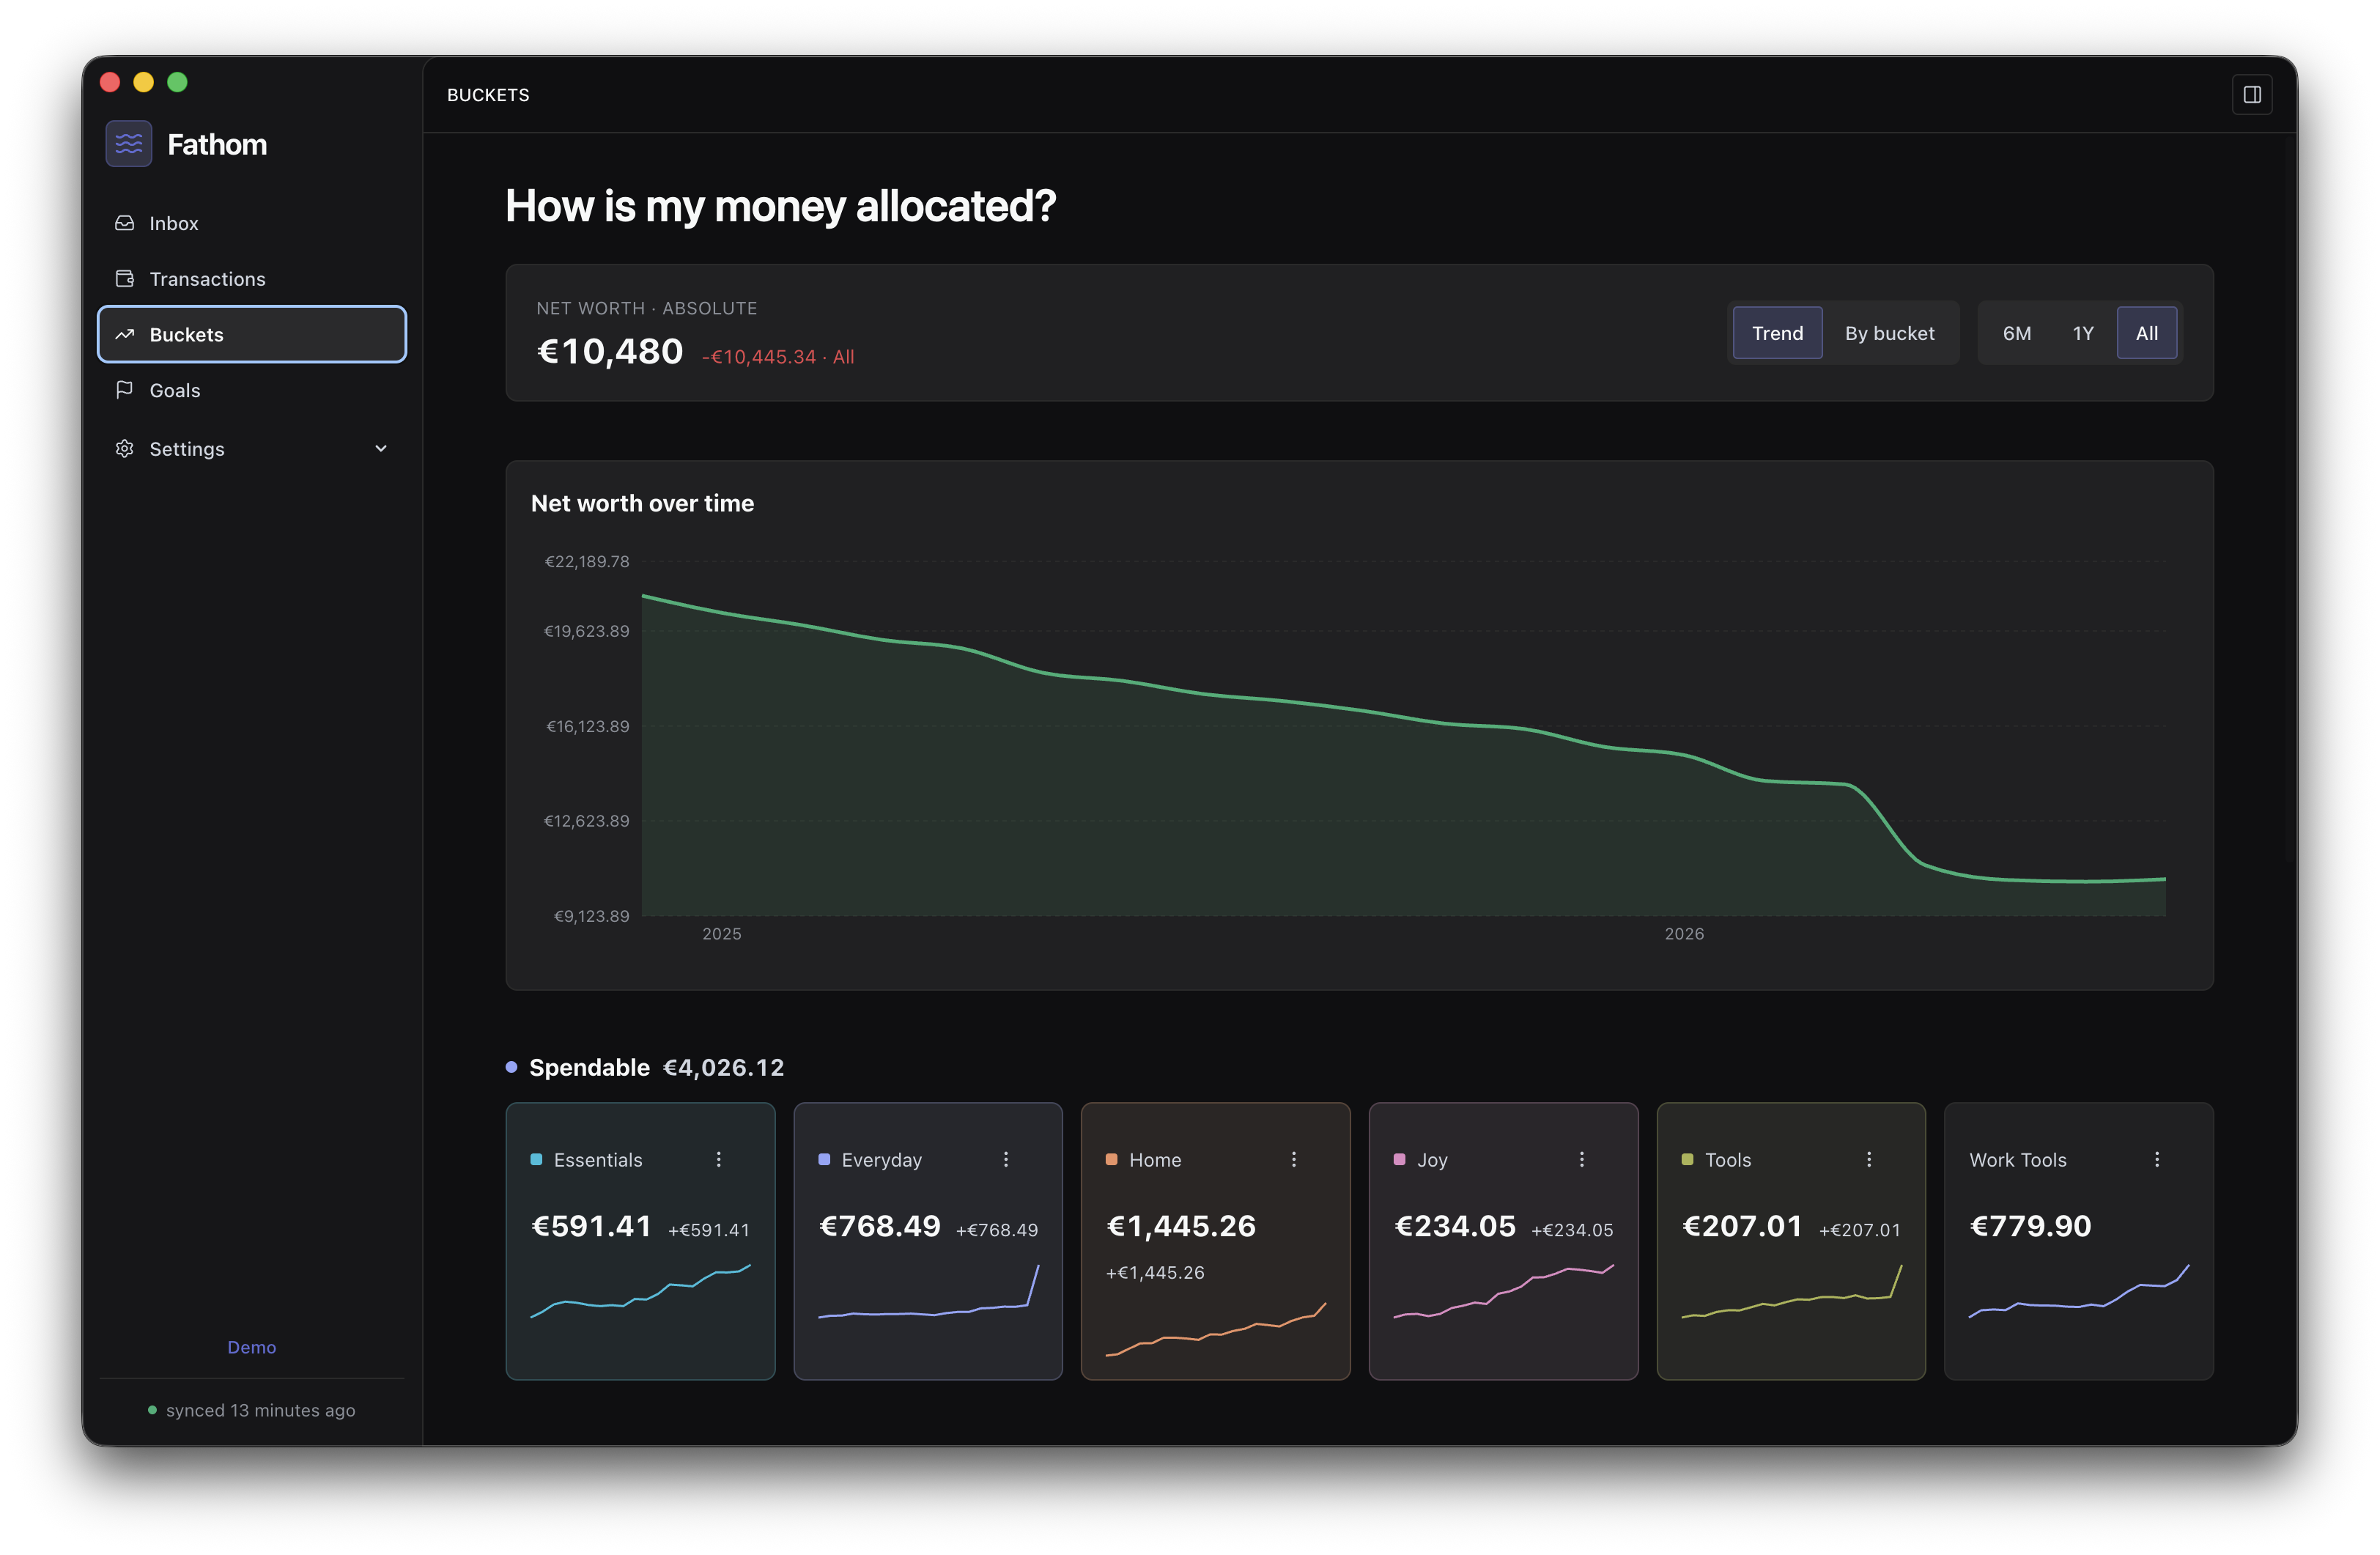Open Home card three-dot menu

point(1294,1159)
